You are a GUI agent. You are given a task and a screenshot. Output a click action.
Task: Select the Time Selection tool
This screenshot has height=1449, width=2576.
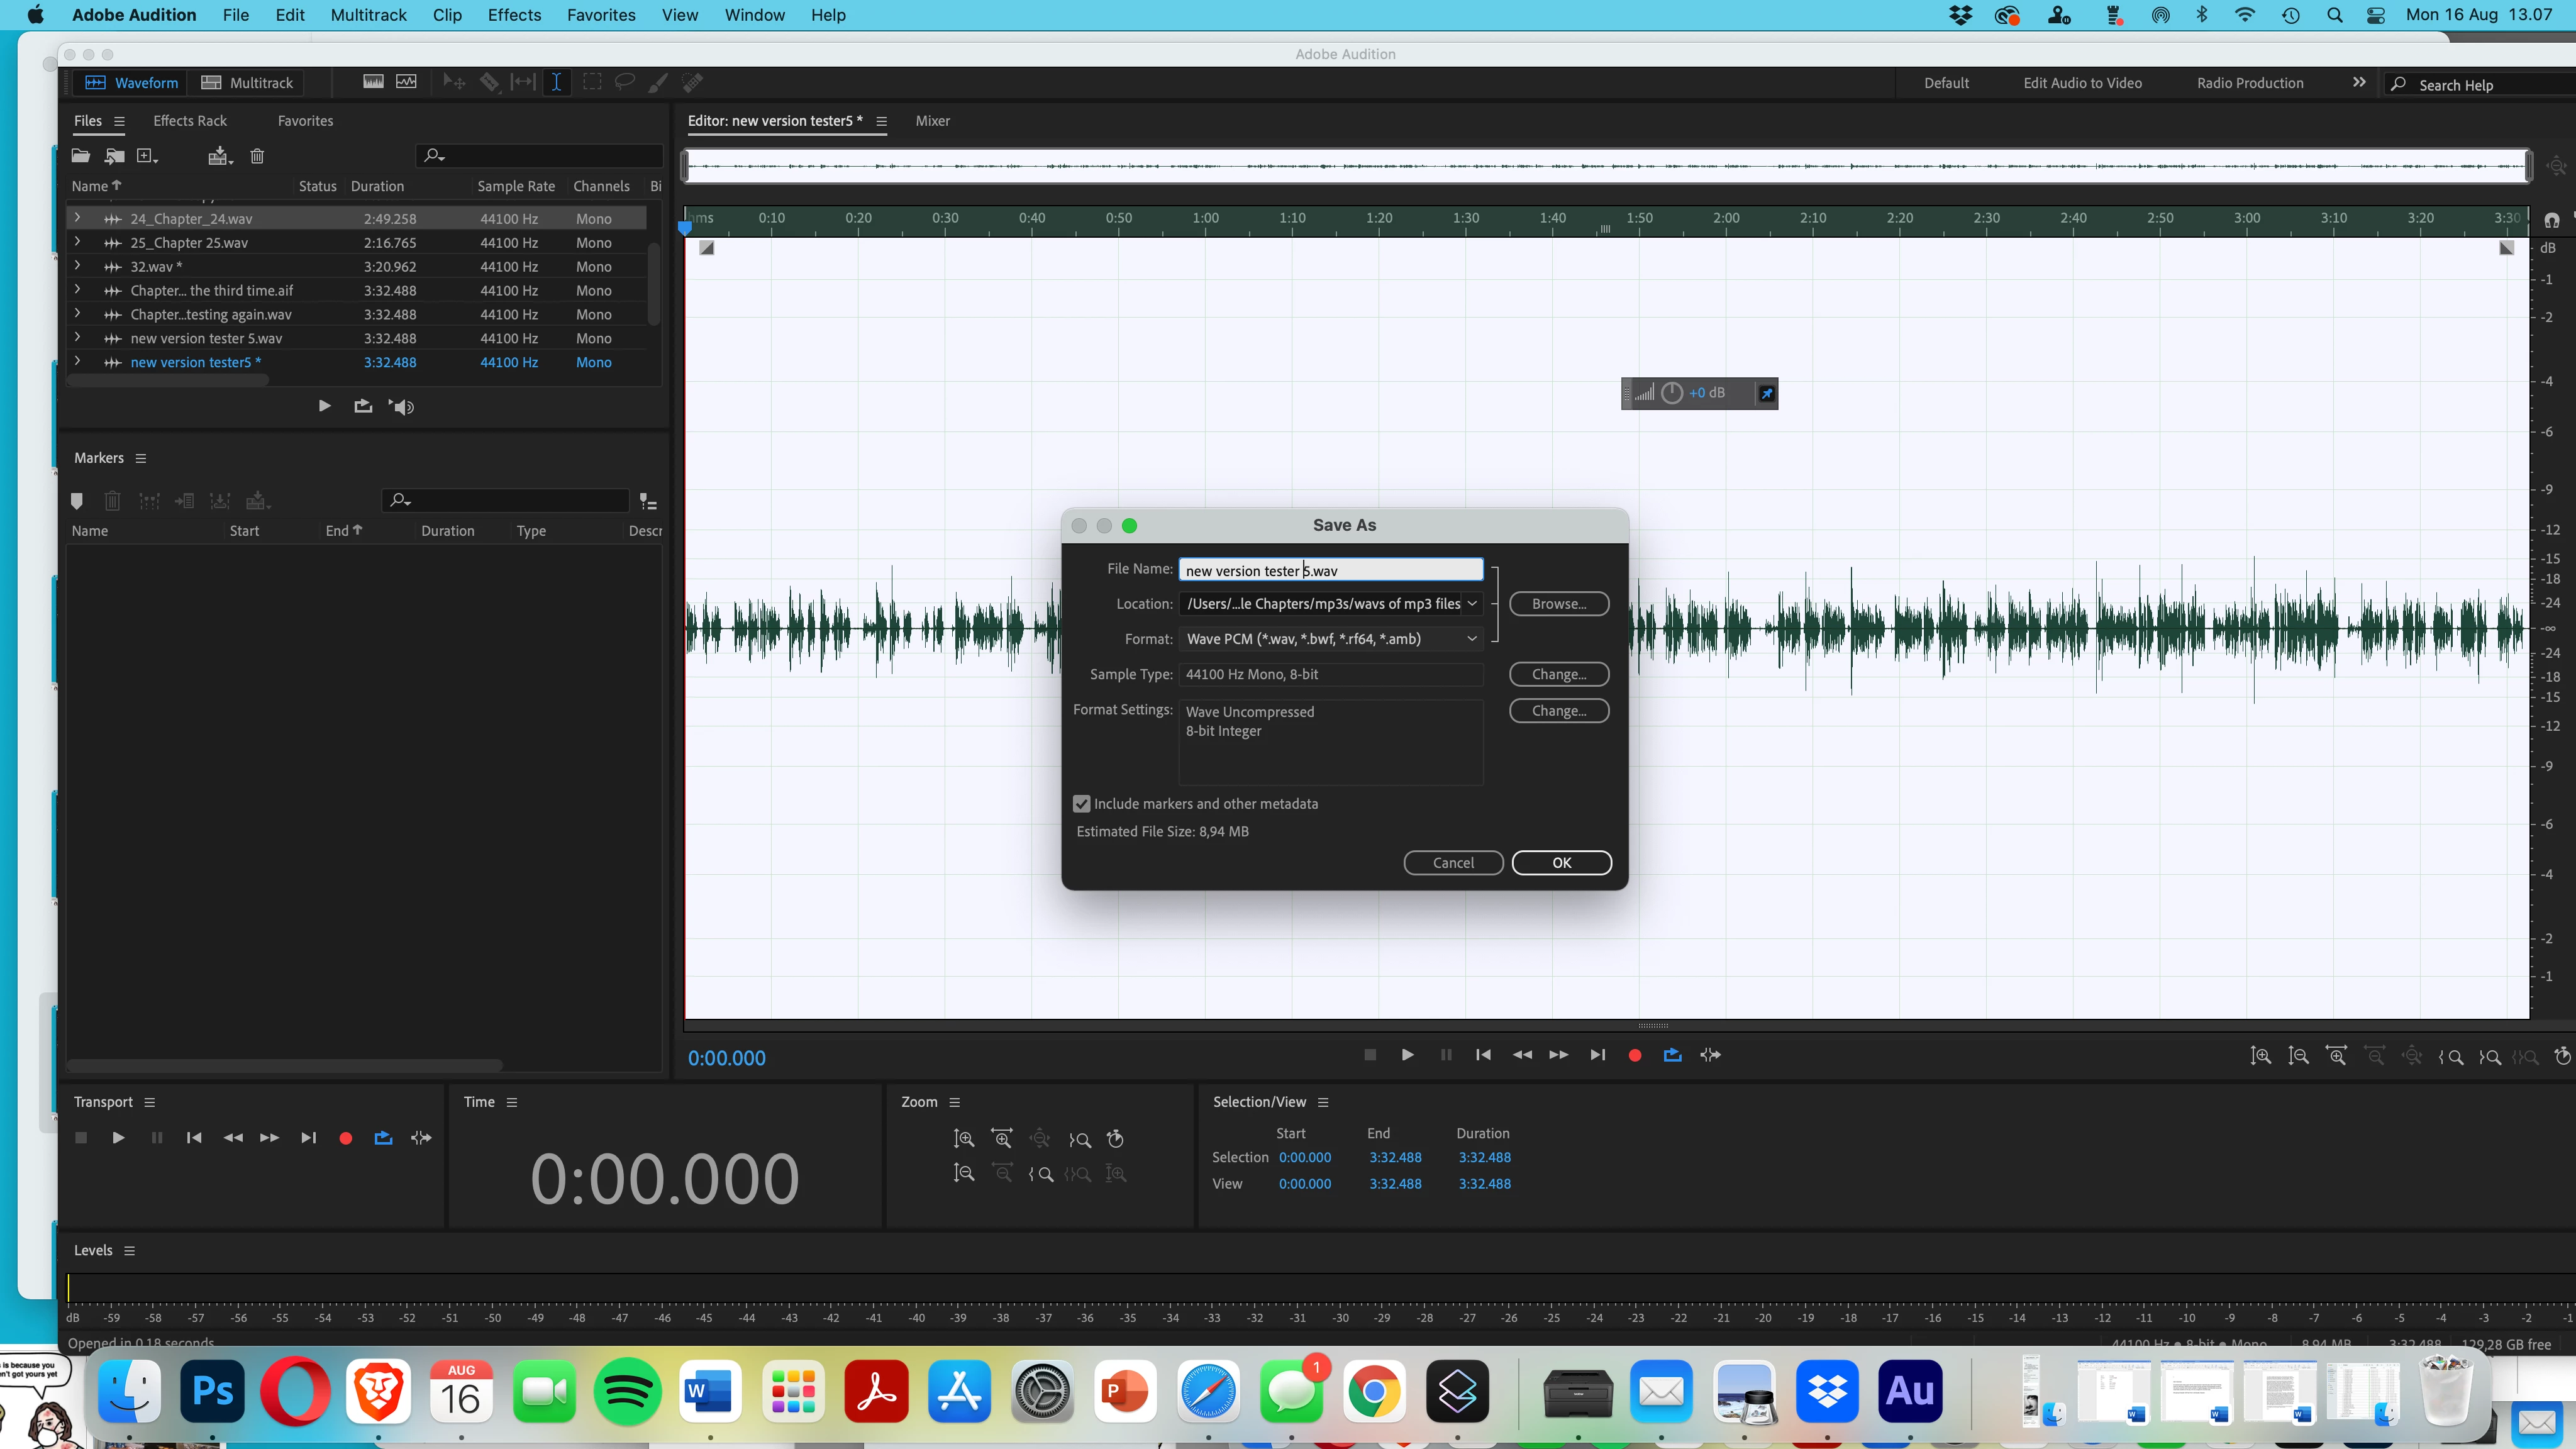pos(556,82)
